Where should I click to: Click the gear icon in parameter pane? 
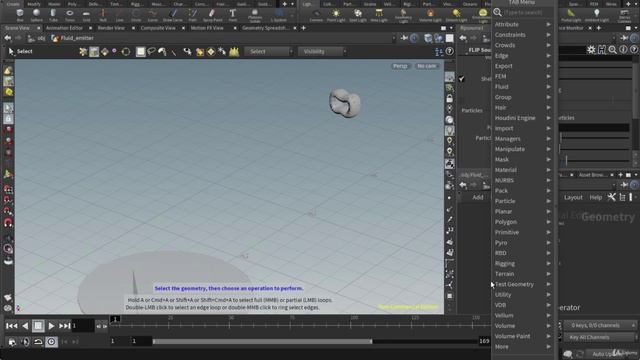591,50
